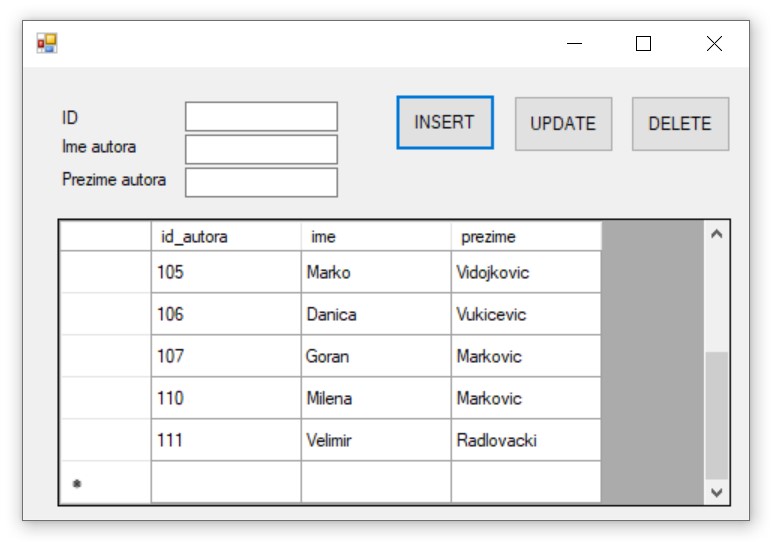This screenshot has width=772, height=542.
Task: Select the id cell with value 110
Action: click(225, 398)
